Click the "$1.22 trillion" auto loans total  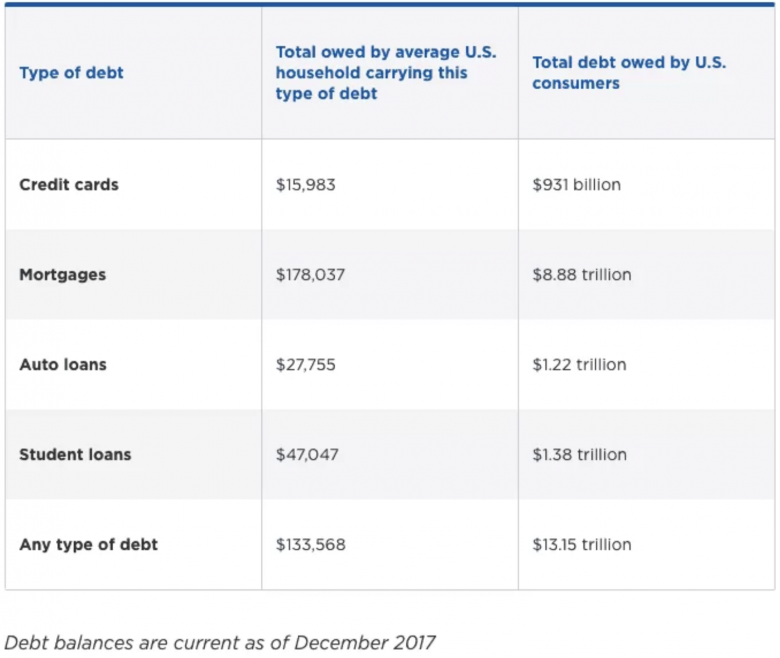click(579, 365)
